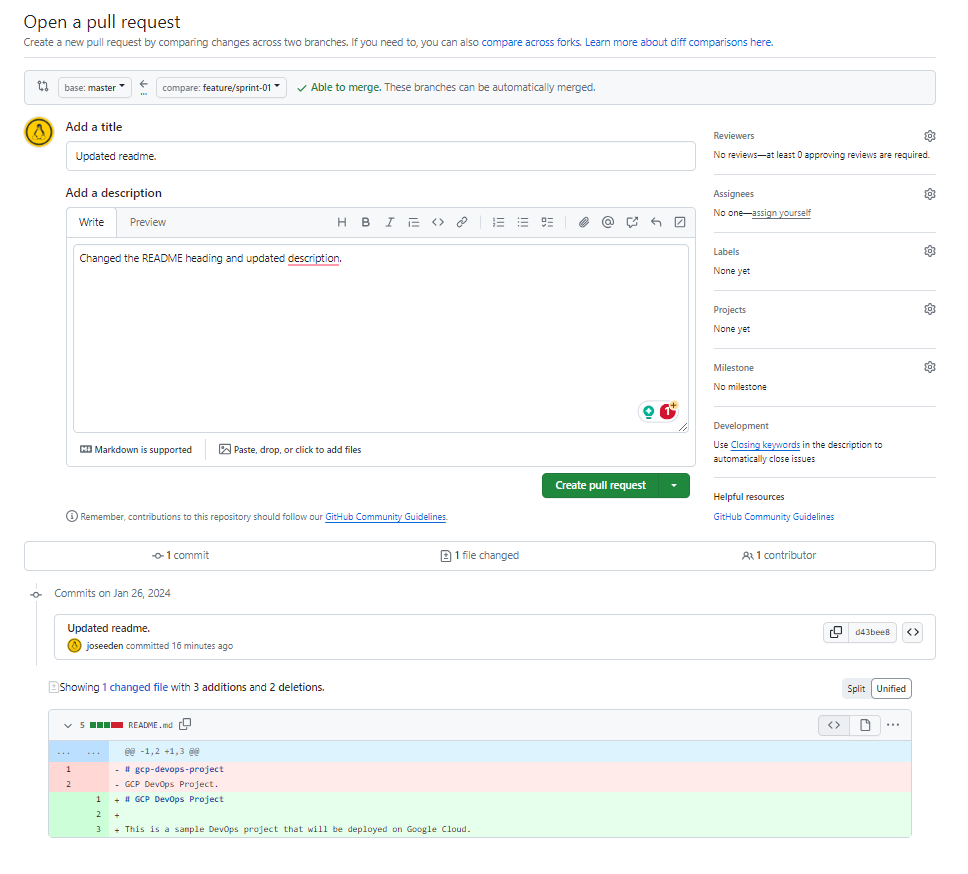The image size is (968, 874).
Task: Attach files with the paperclip icon
Action: tap(583, 222)
